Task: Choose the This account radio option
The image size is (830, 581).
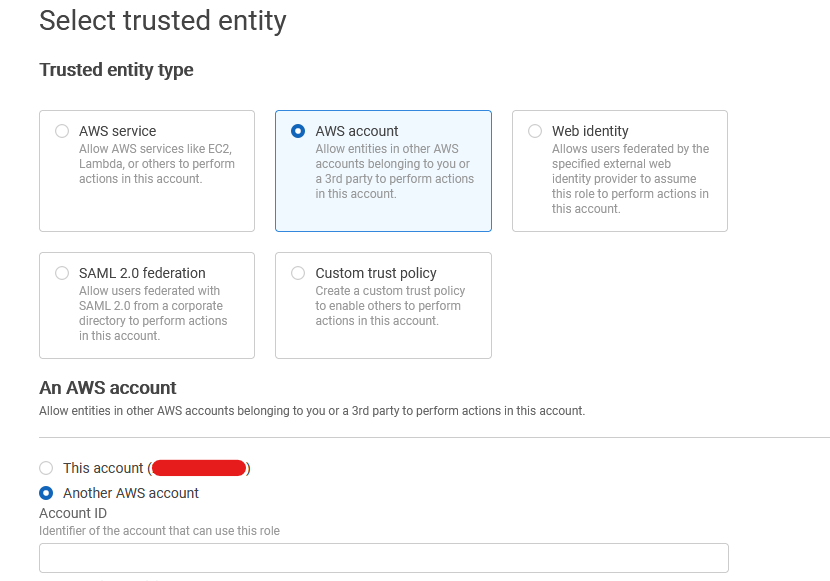Action: tap(44, 468)
